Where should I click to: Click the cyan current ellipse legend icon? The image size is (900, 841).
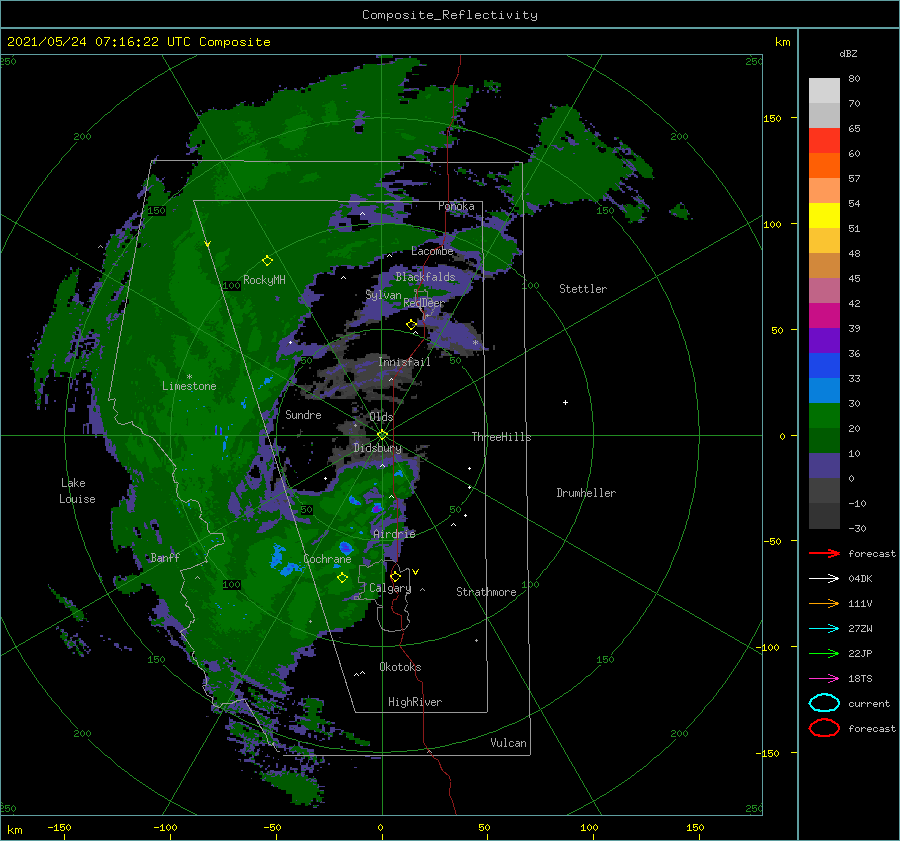(x=824, y=703)
